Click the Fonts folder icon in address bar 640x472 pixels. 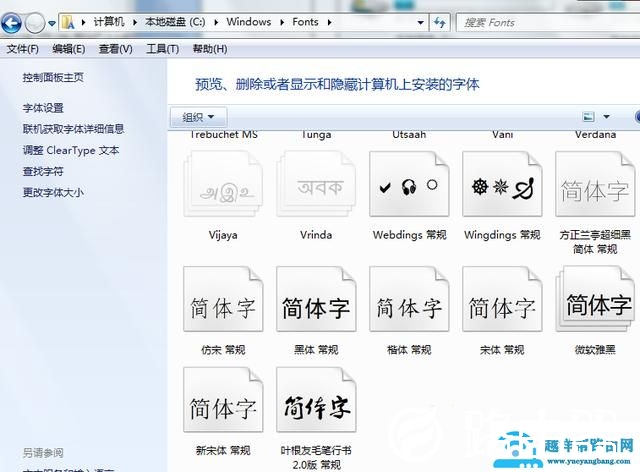click(x=68, y=22)
